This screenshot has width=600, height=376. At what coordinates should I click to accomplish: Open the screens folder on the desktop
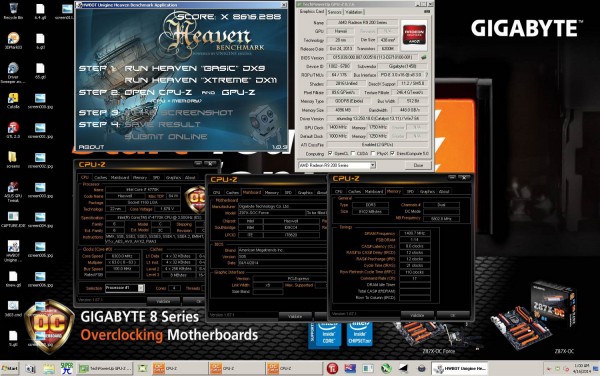click(13, 160)
